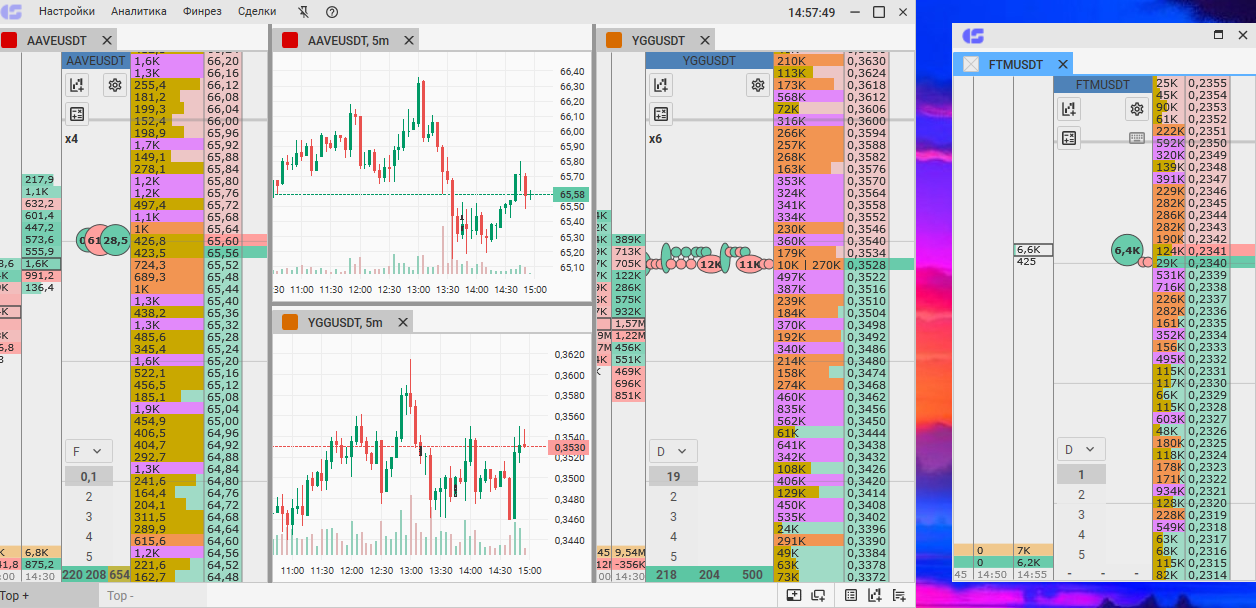
Task: Open the FTMUSDT order book settings gear
Action: pyautogui.click(x=1137, y=109)
